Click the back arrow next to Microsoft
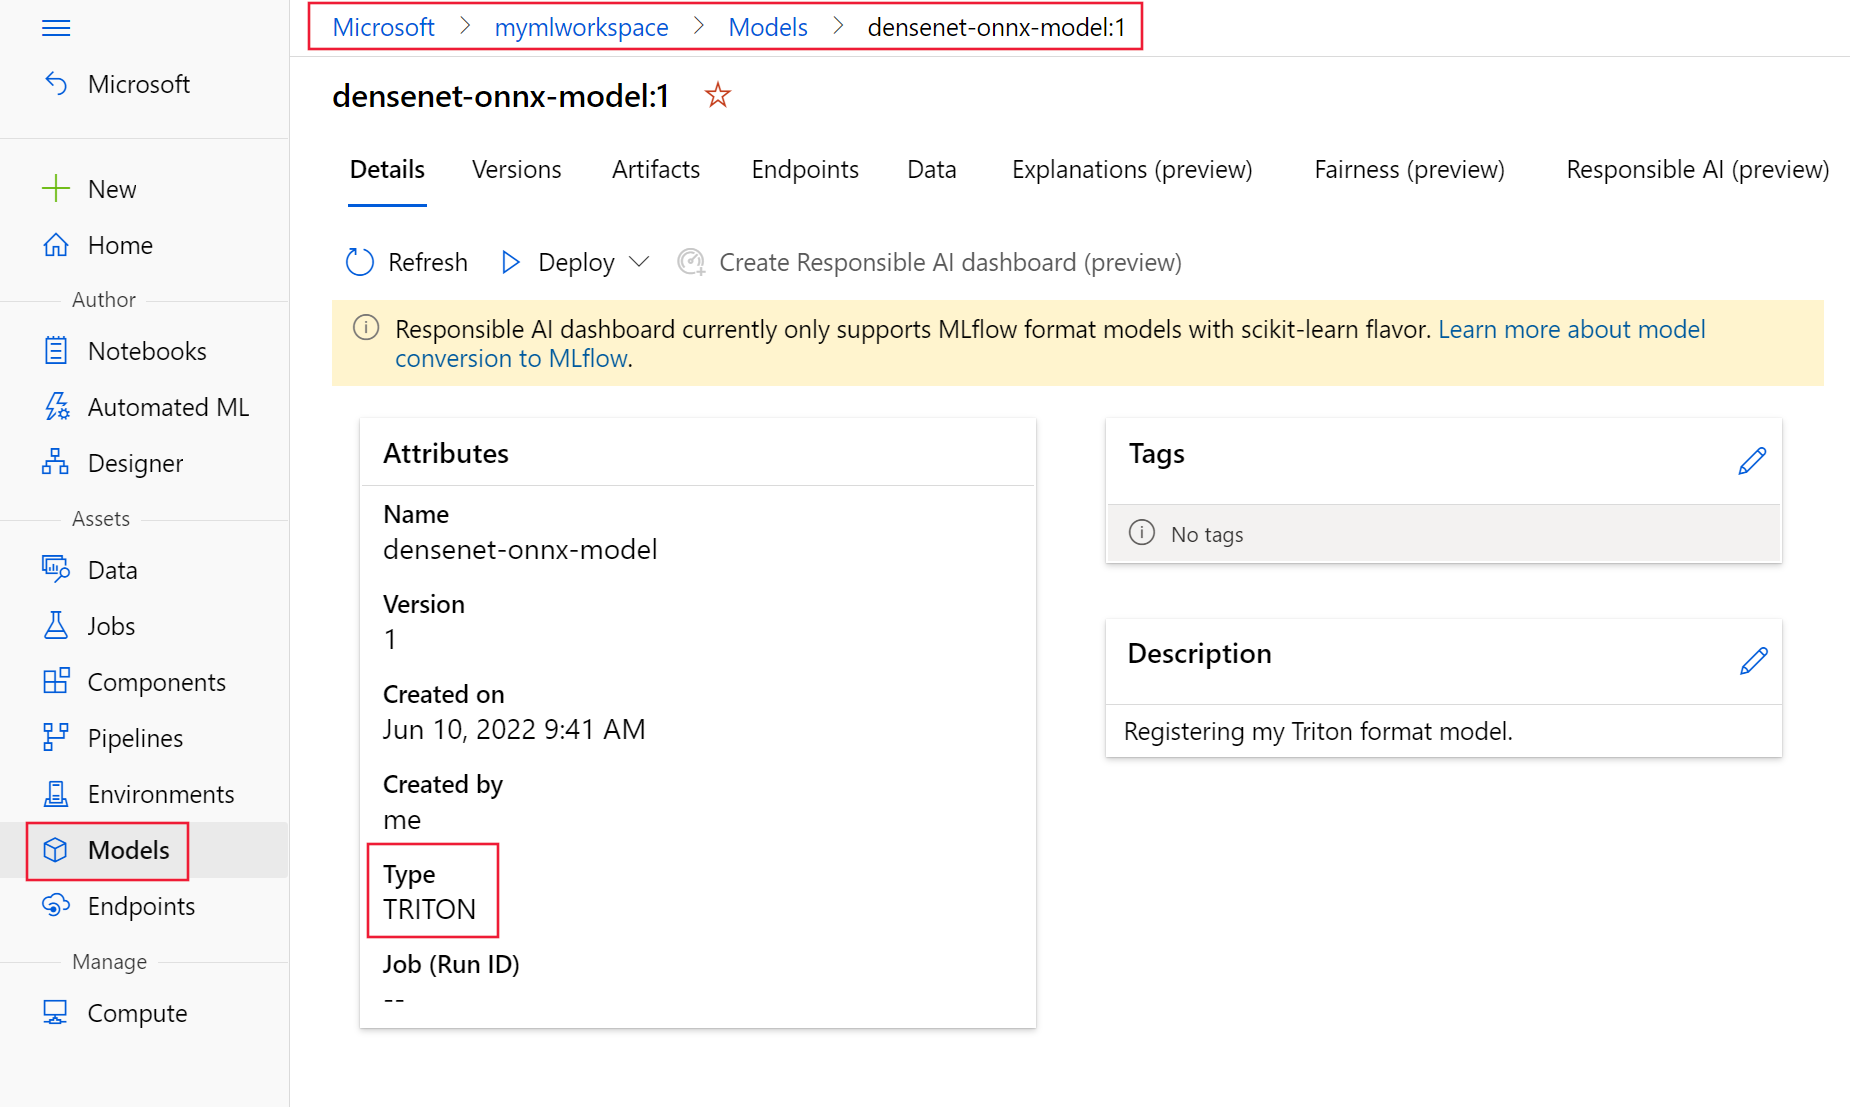The height and width of the screenshot is (1107, 1850). coord(56,84)
